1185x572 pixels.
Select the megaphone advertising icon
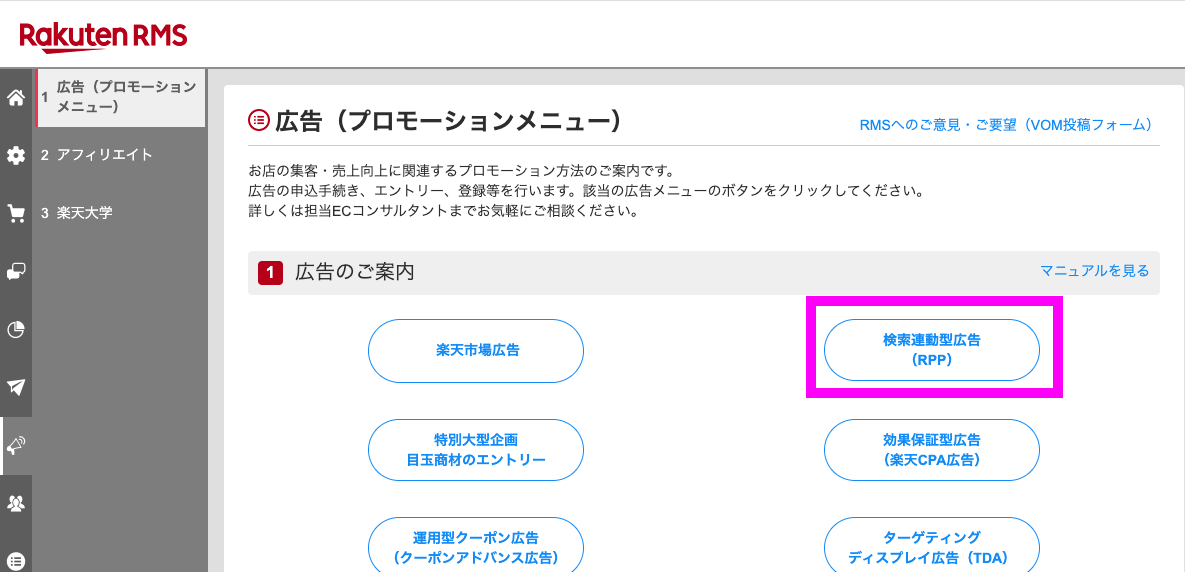pos(16,446)
